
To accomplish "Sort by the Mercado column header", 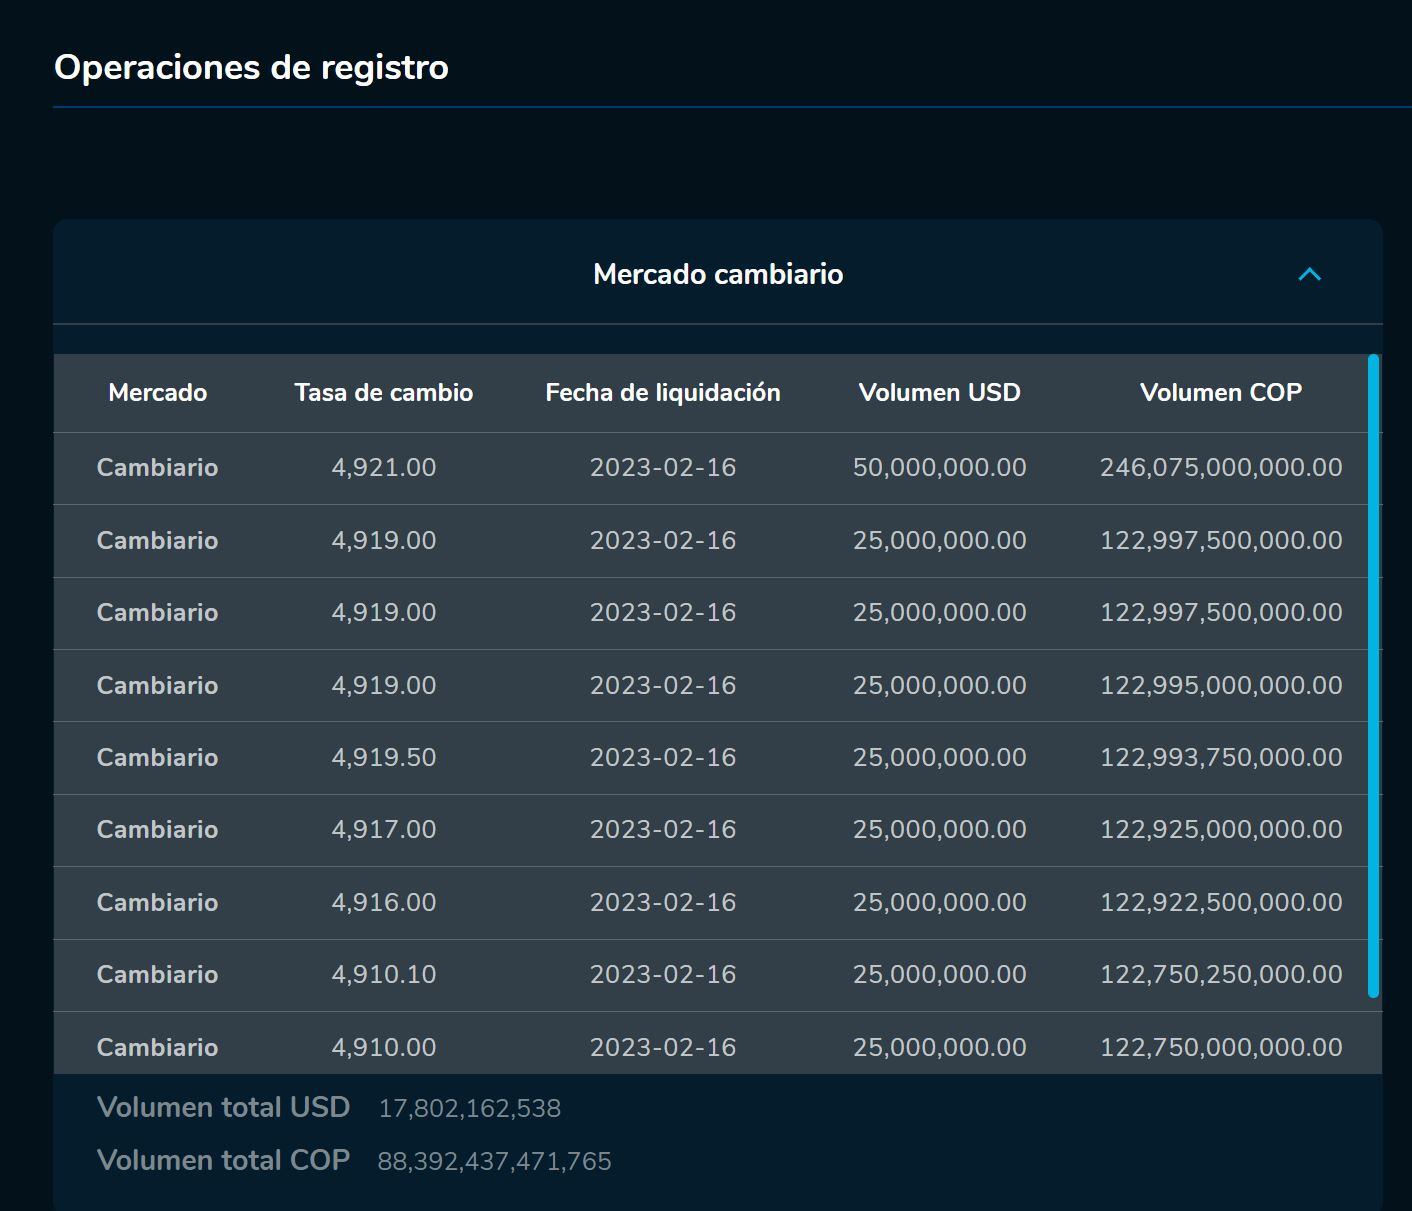I will (157, 393).
